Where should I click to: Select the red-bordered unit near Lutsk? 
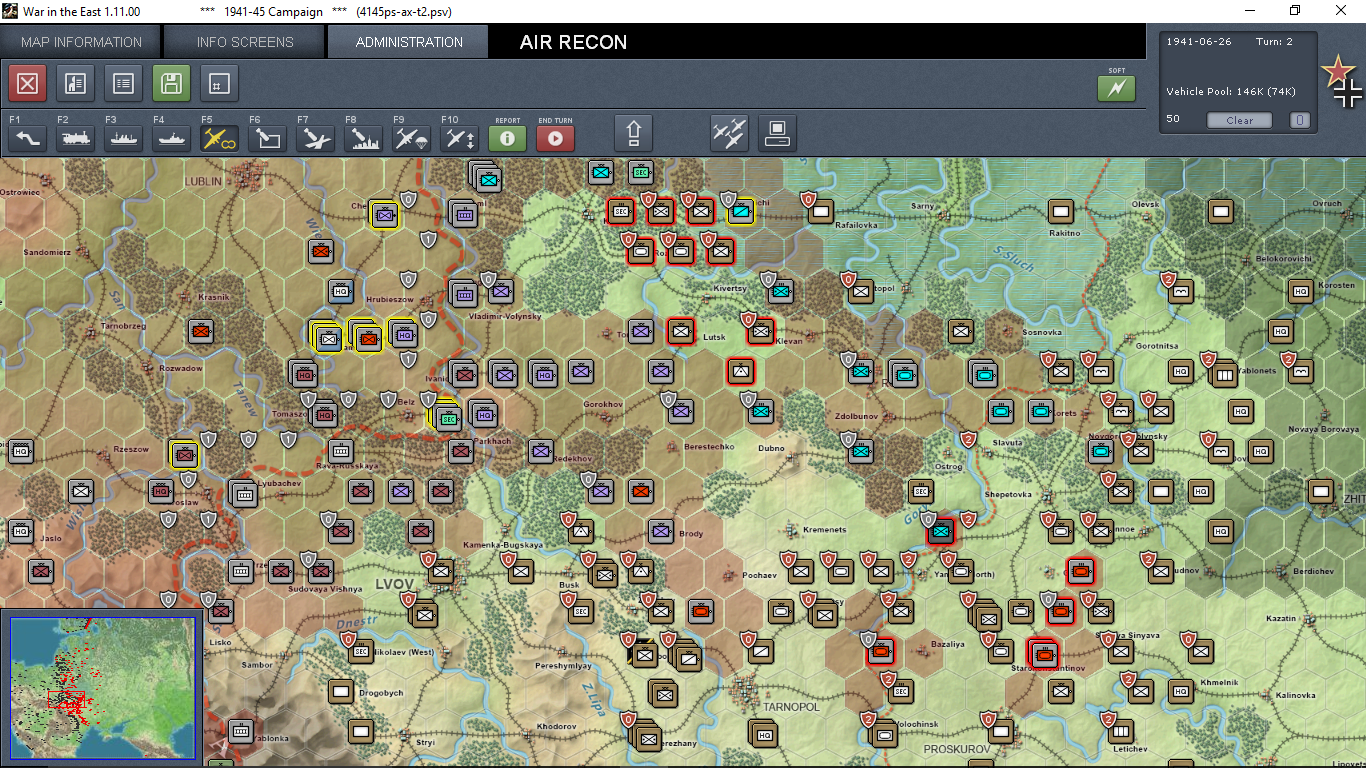click(681, 331)
